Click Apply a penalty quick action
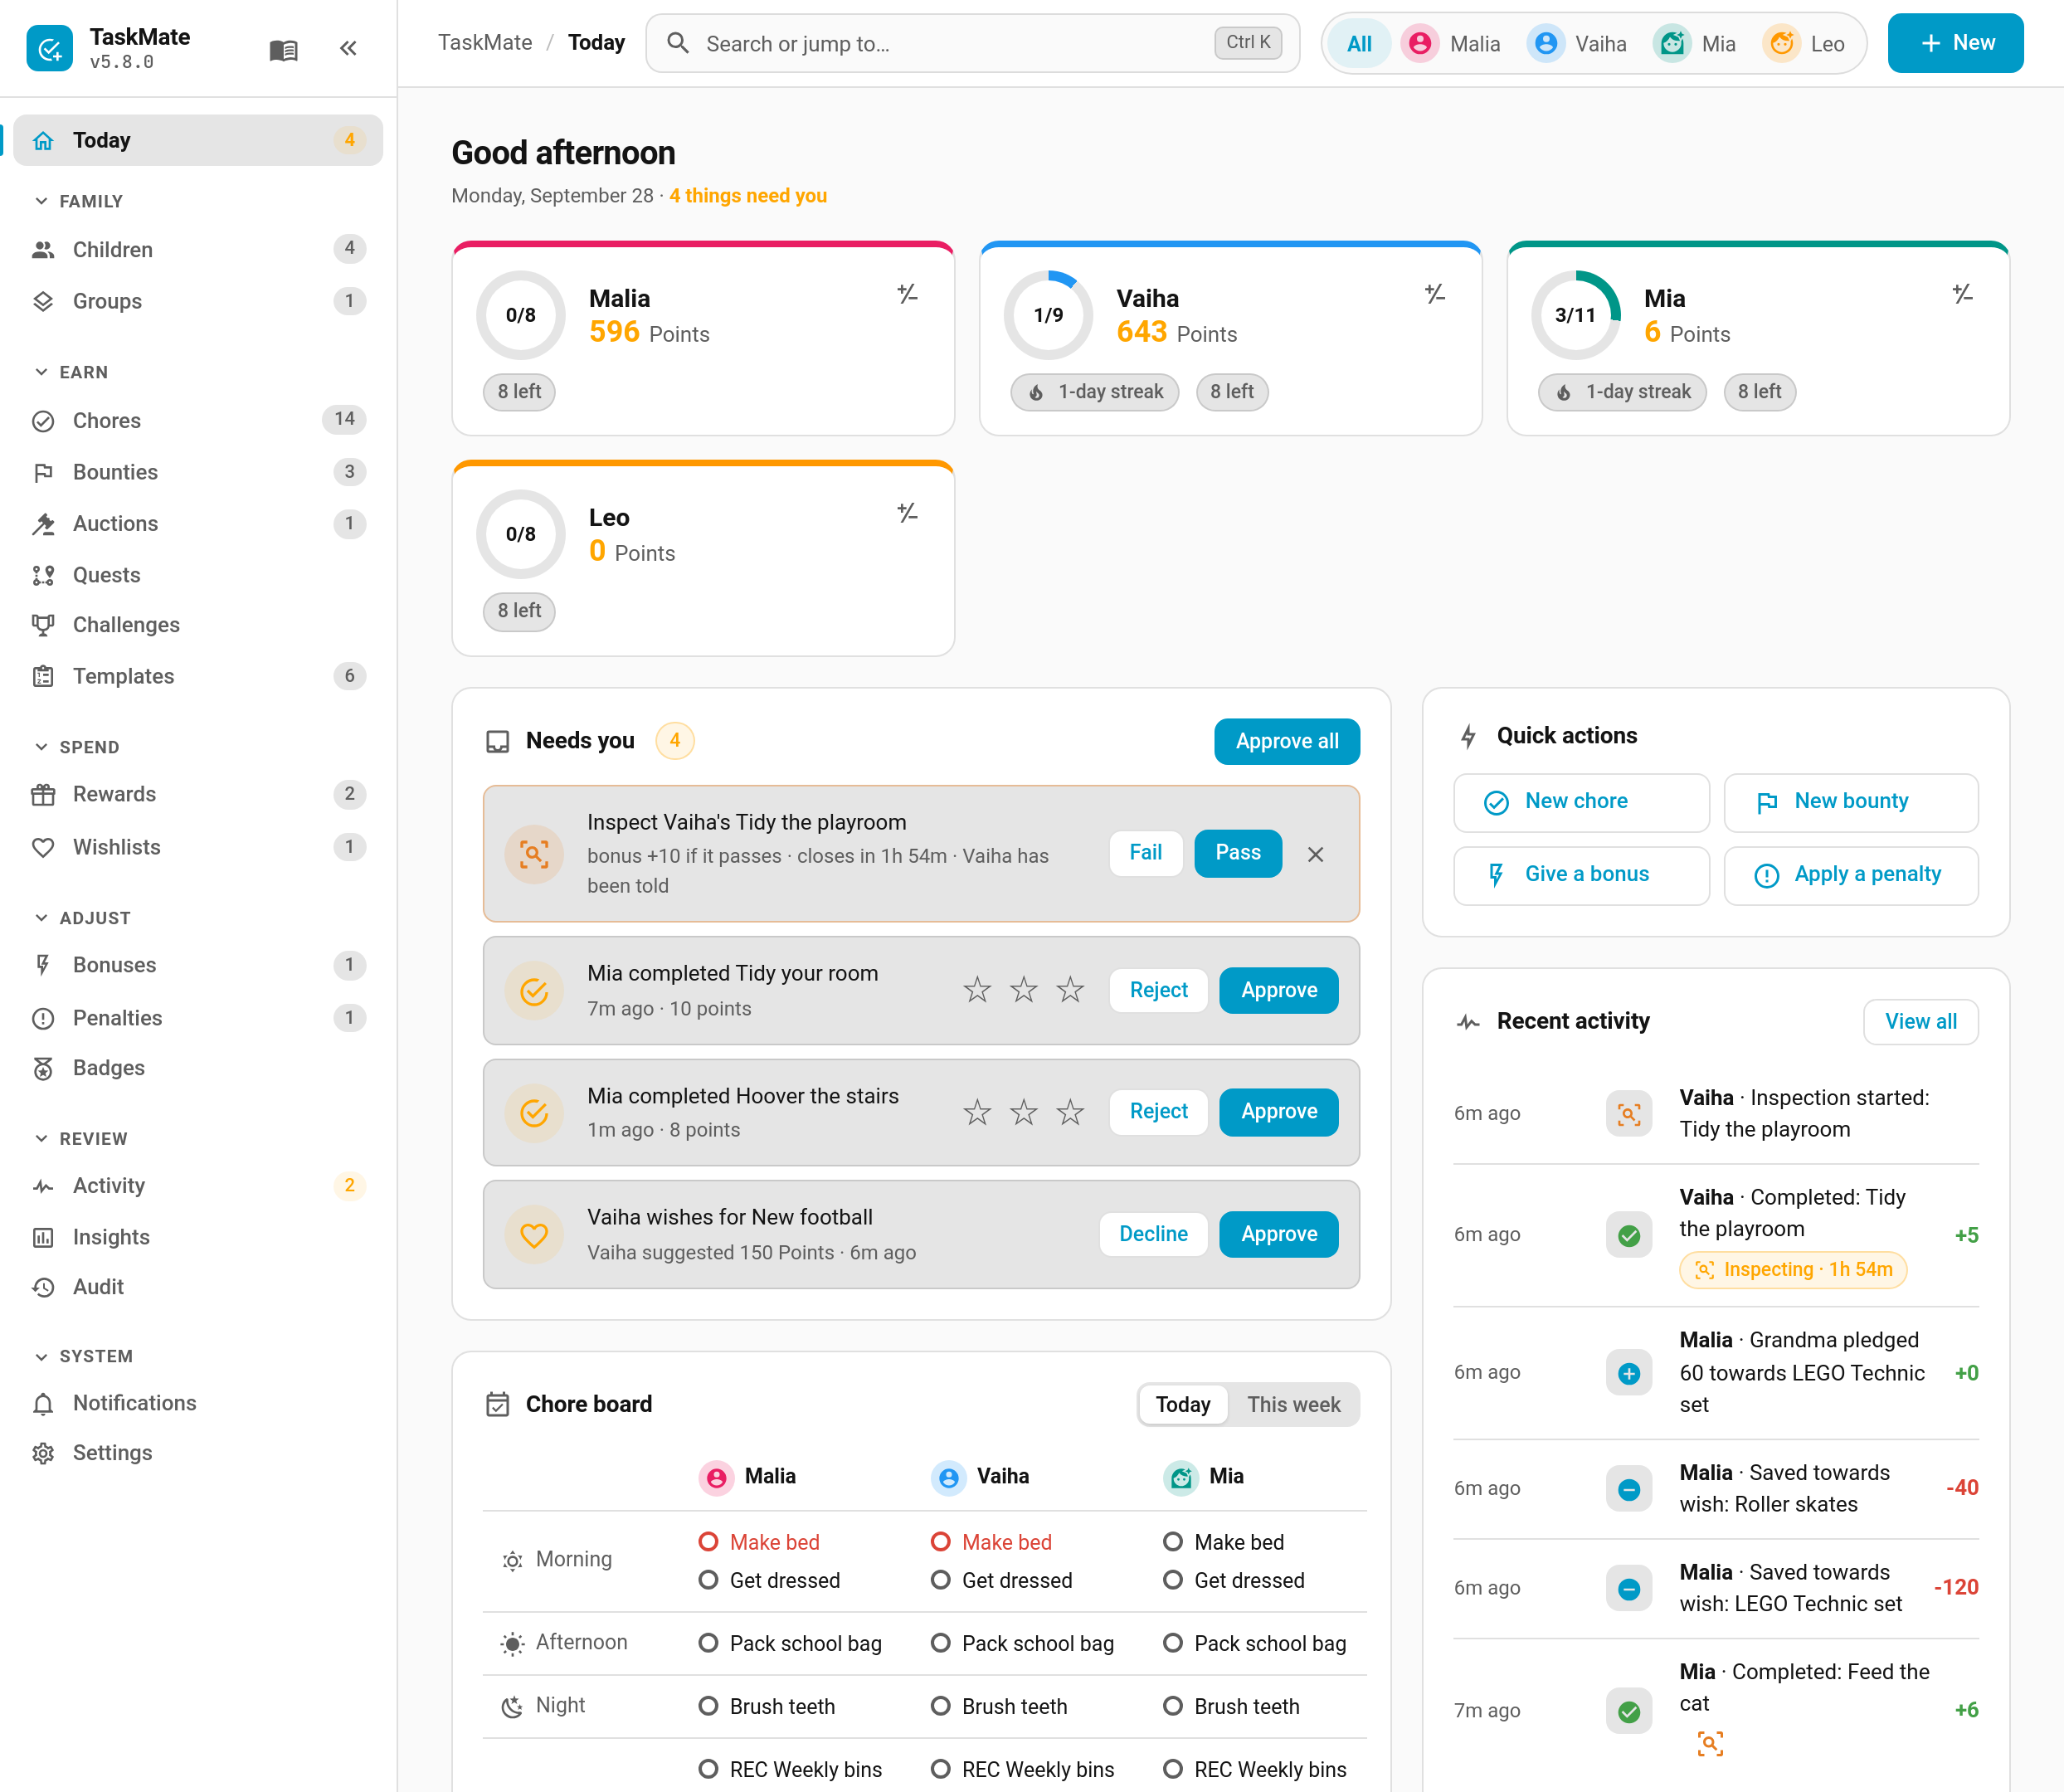This screenshot has width=2064, height=1792. point(1851,875)
